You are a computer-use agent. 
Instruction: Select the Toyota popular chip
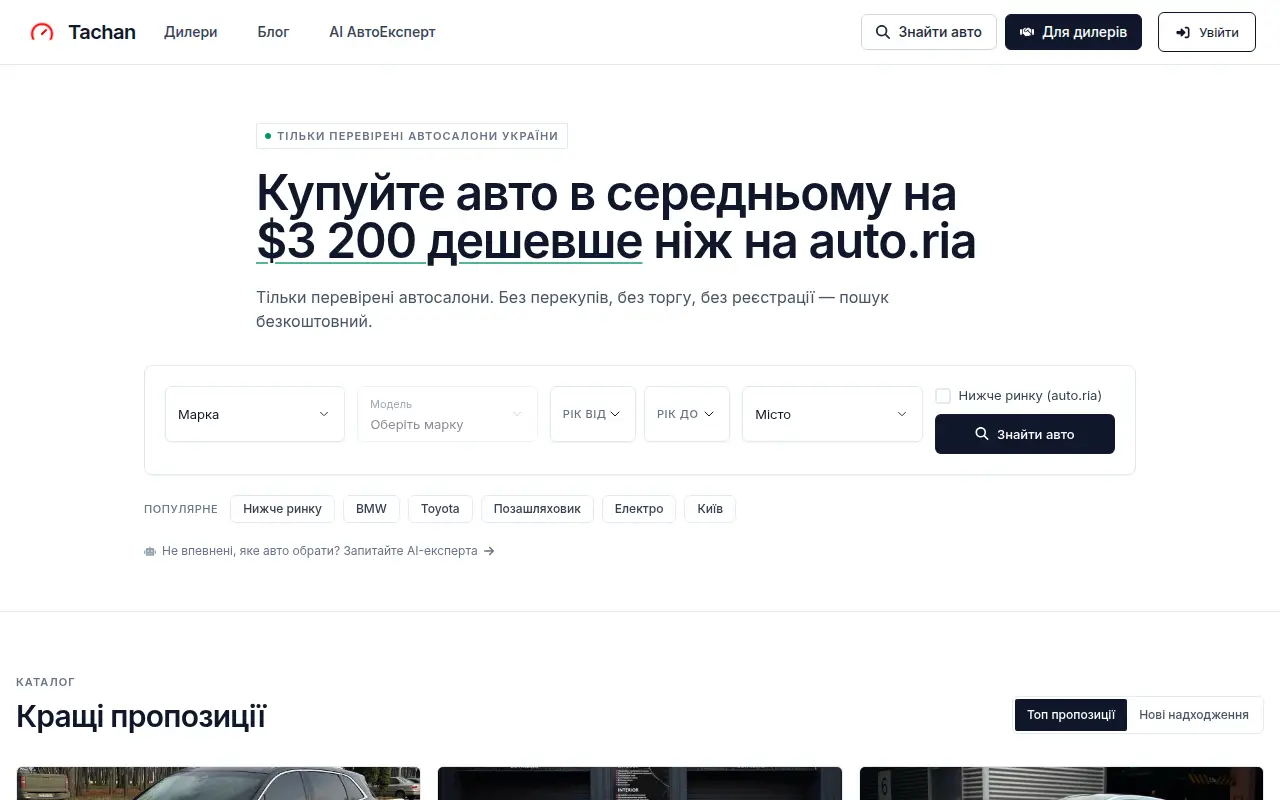(440, 509)
